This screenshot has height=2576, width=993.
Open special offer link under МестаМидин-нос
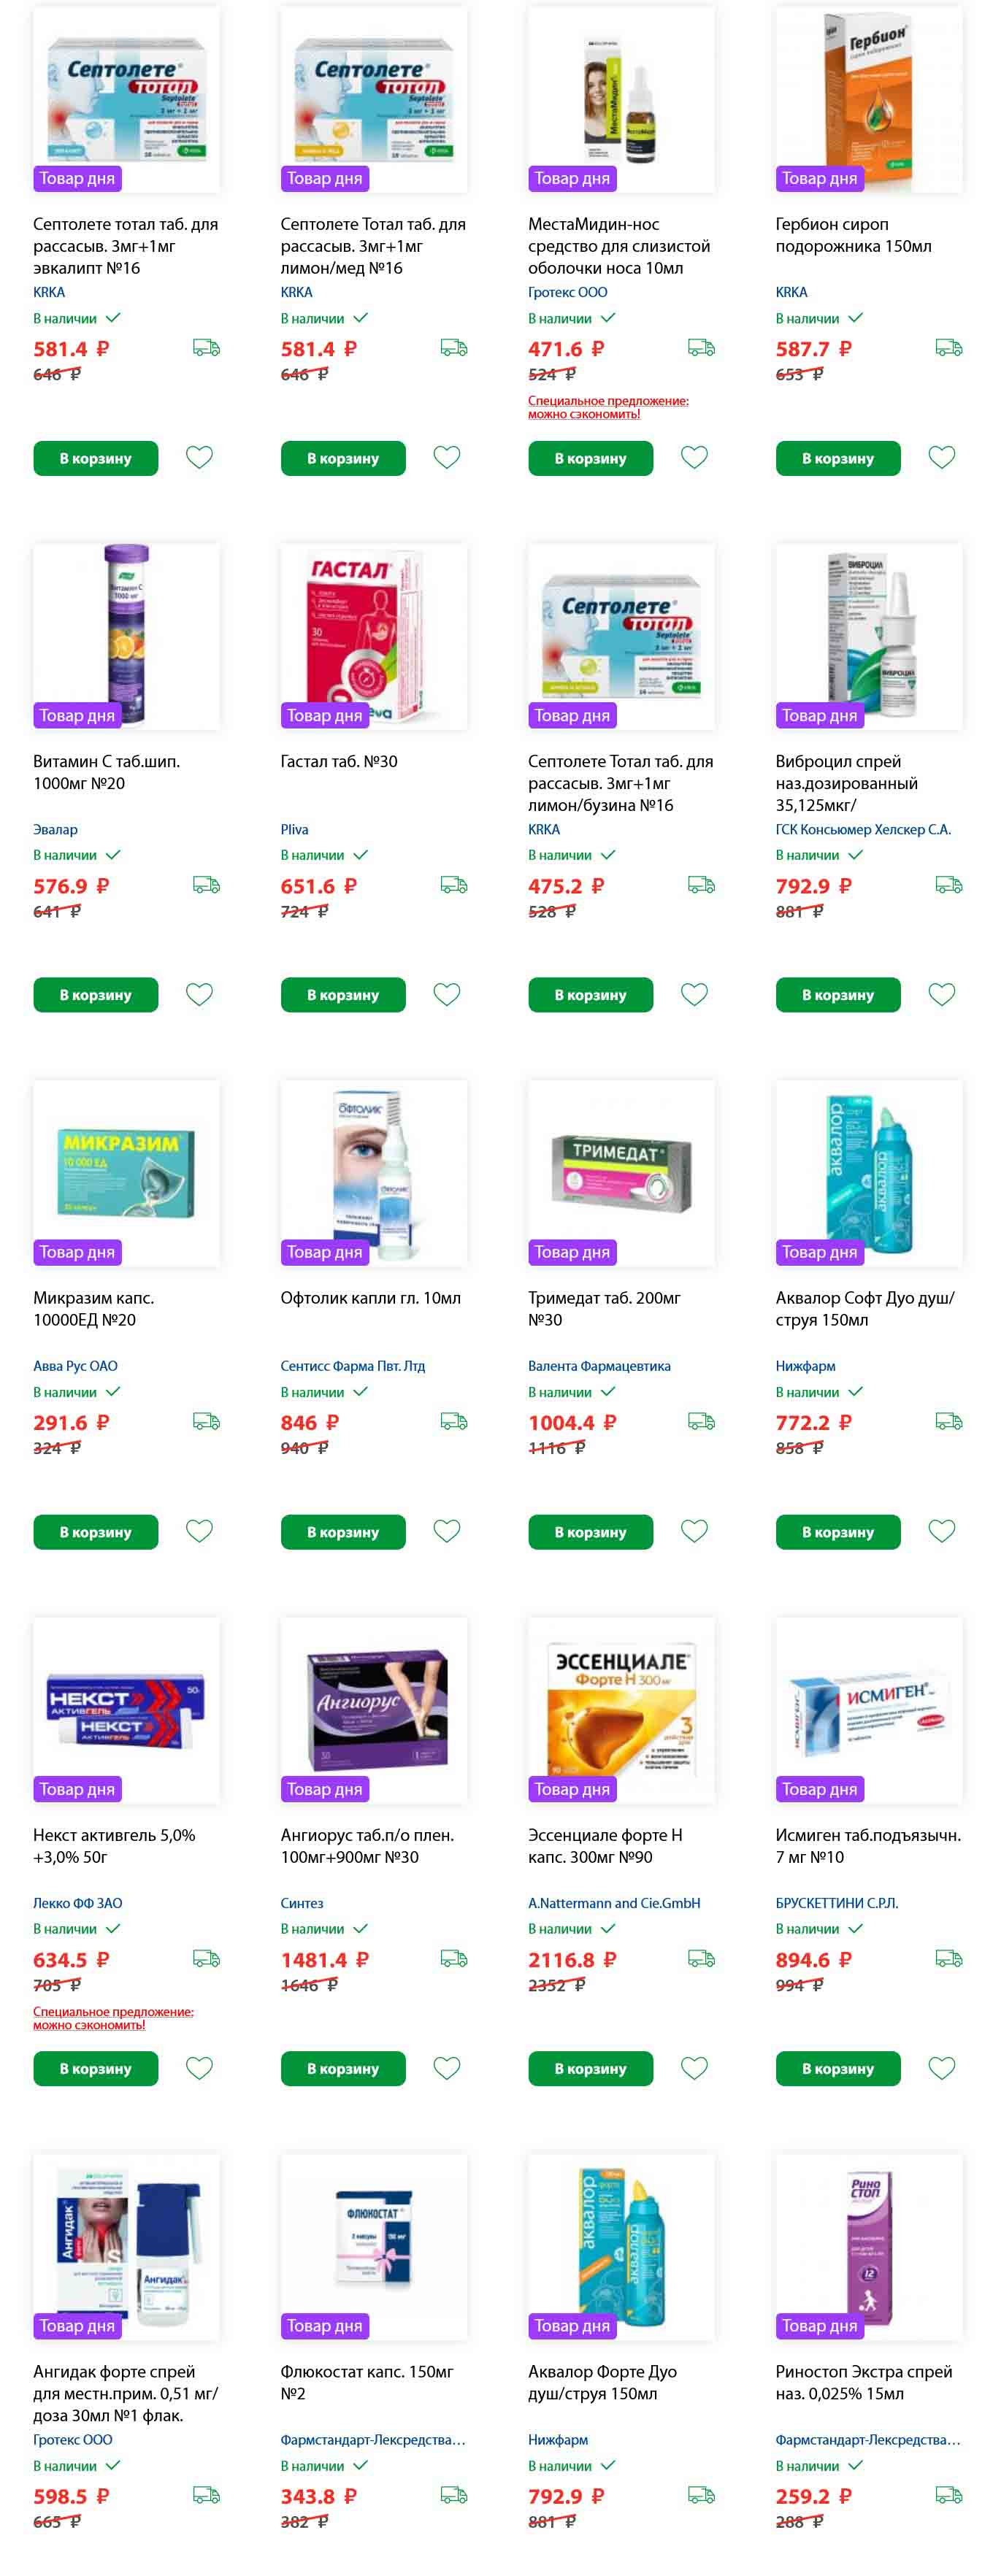coord(608,407)
